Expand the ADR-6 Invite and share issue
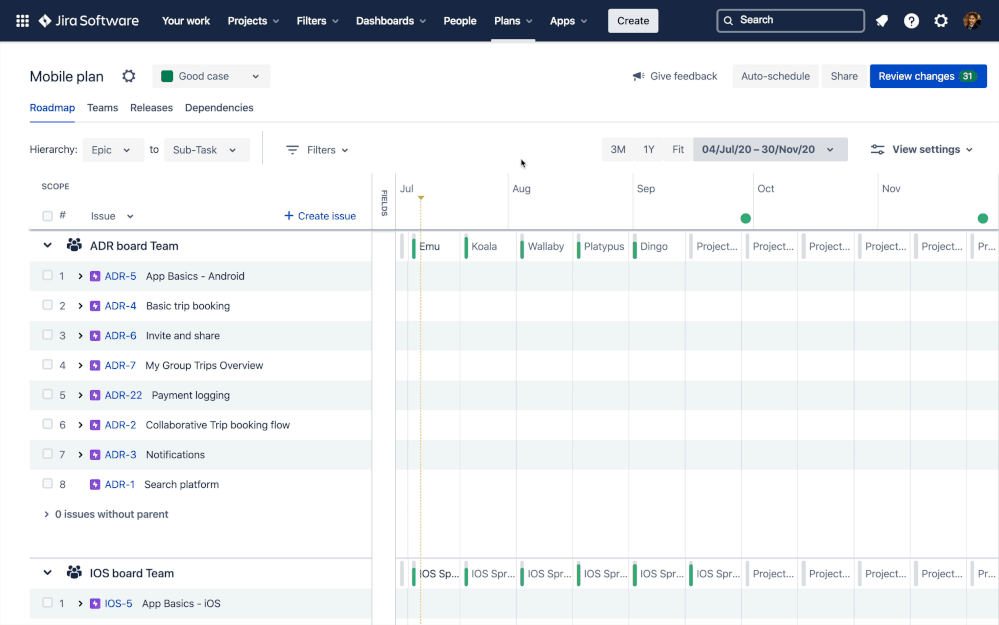The height and width of the screenshot is (625, 999). [x=81, y=336]
